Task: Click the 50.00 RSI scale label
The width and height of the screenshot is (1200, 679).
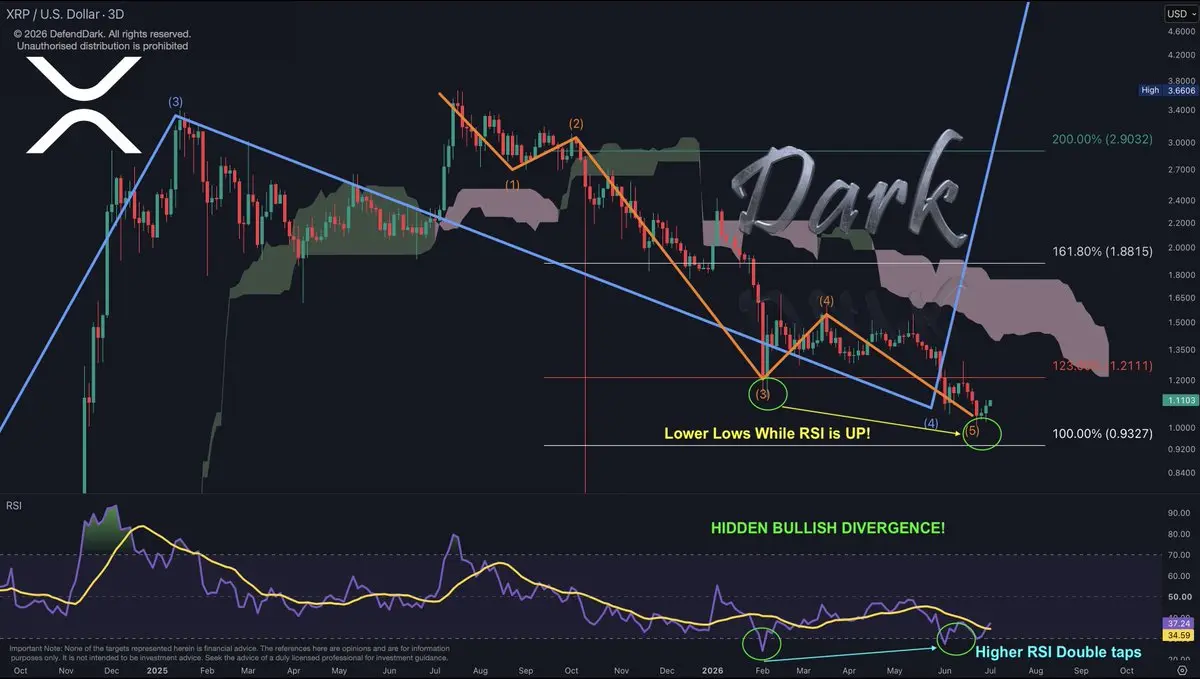Action: (x=1179, y=597)
